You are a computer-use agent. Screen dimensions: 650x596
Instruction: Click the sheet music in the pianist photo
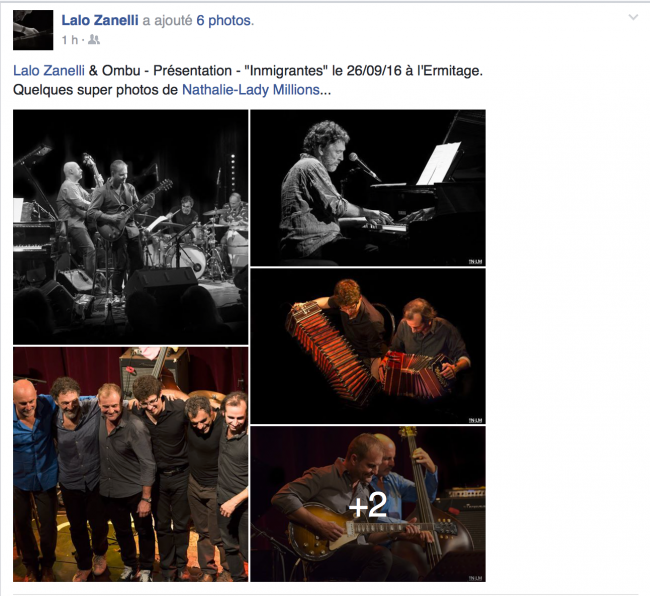(x=439, y=163)
